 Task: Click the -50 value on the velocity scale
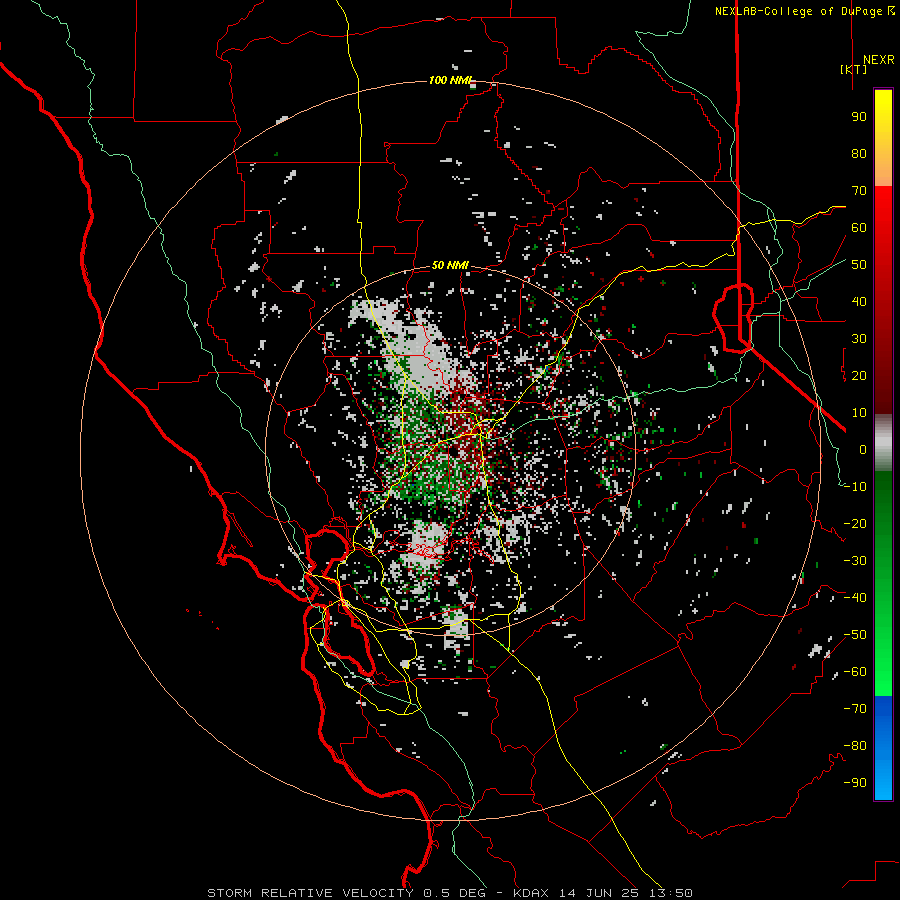click(x=855, y=635)
